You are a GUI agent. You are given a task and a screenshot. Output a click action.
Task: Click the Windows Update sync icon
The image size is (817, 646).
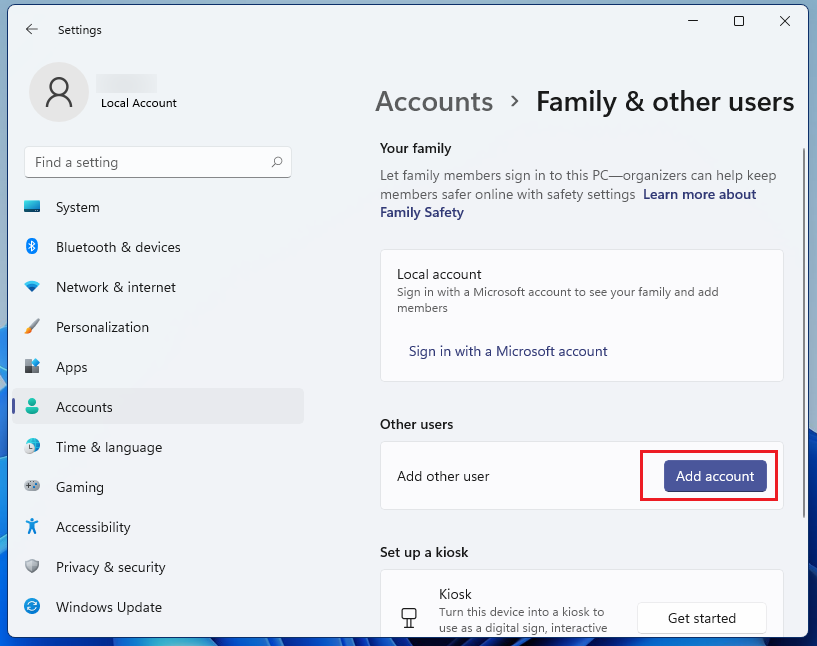click(32, 606)
